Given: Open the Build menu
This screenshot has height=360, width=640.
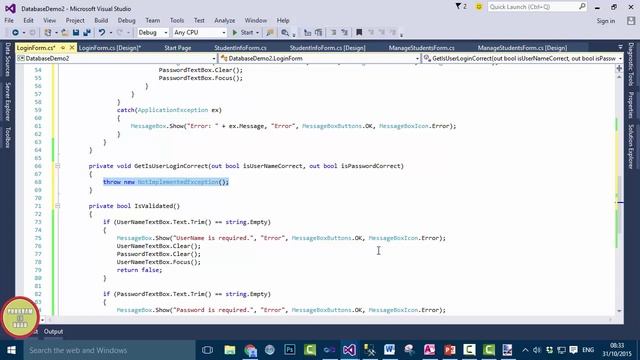Looking at the screenshot, I should tap(101, 20).
